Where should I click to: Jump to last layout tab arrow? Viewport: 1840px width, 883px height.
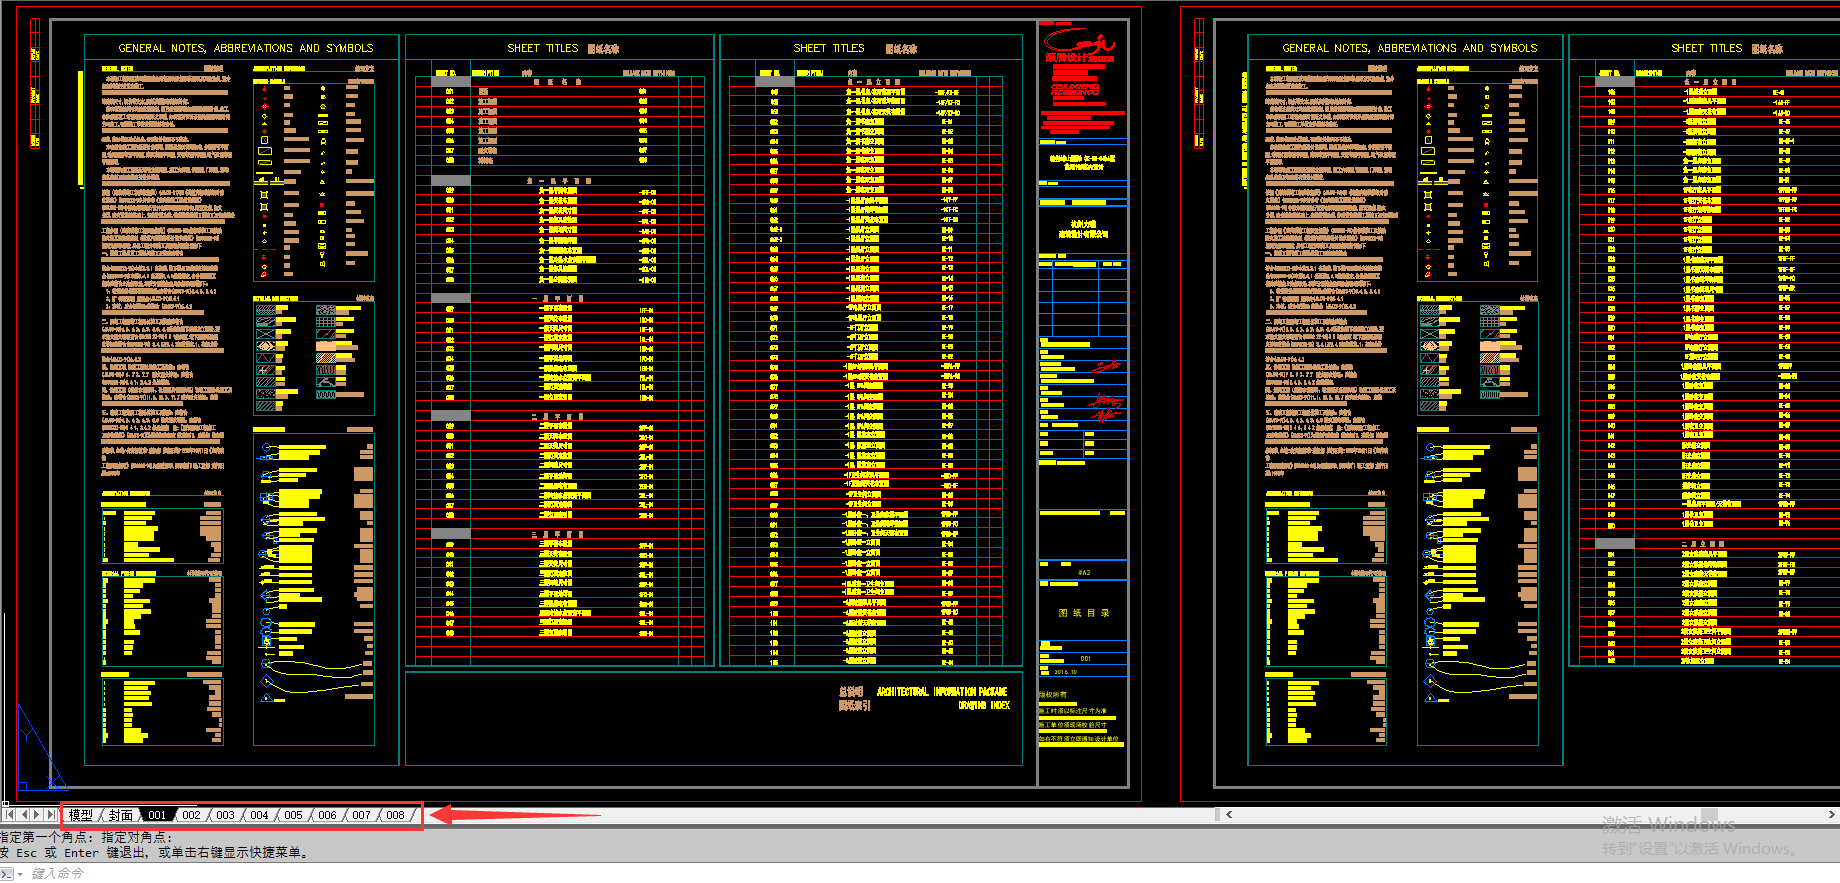pos(51,815)
